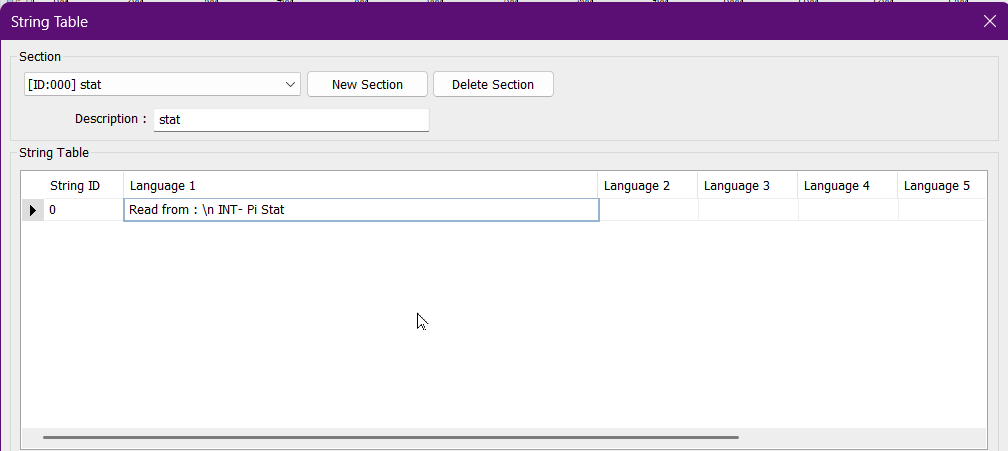Close the String Table dialog
This screenshot has width=1008, height=451.
coord(989,20)
